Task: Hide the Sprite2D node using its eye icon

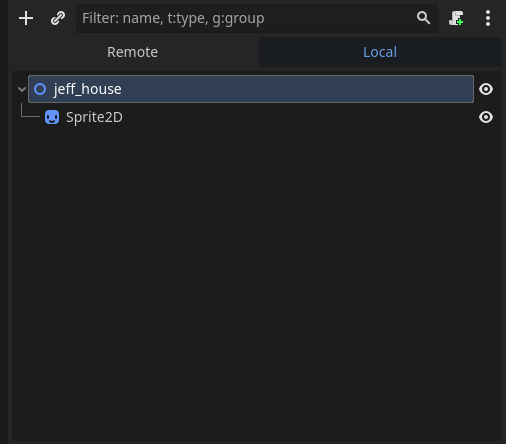Action: [486, 117]
